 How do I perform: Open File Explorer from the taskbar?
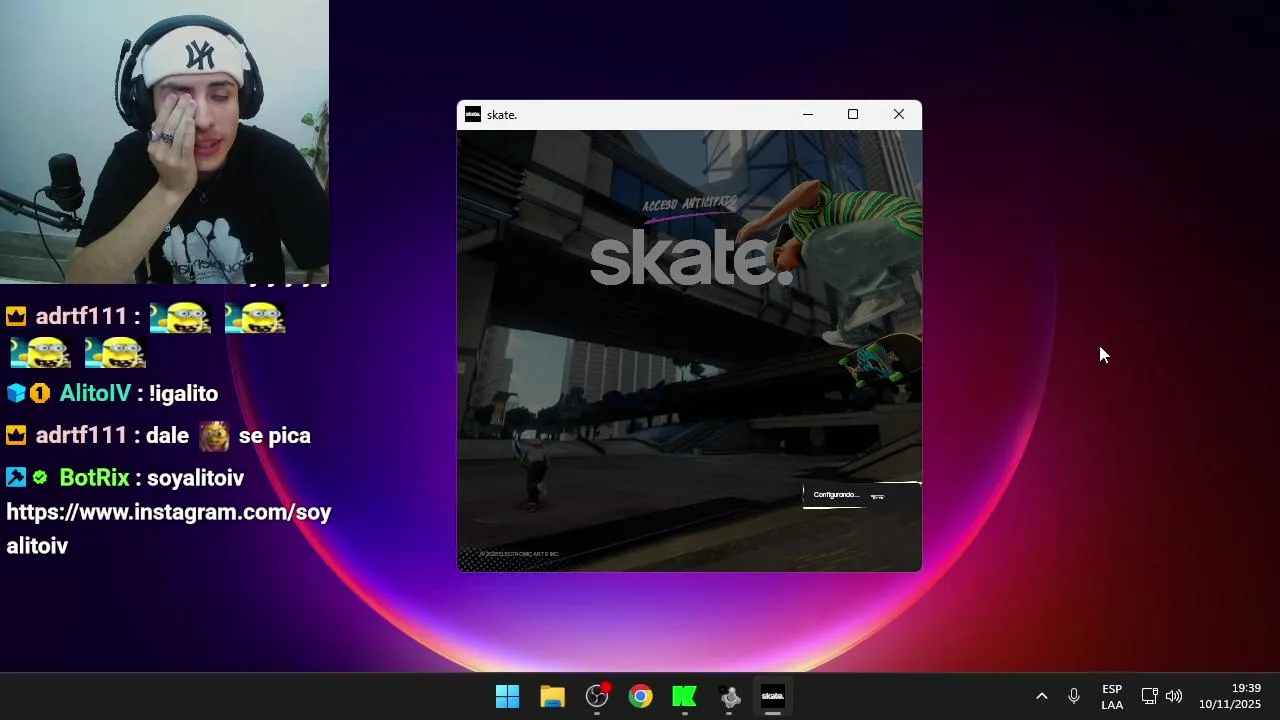(552, 696)
